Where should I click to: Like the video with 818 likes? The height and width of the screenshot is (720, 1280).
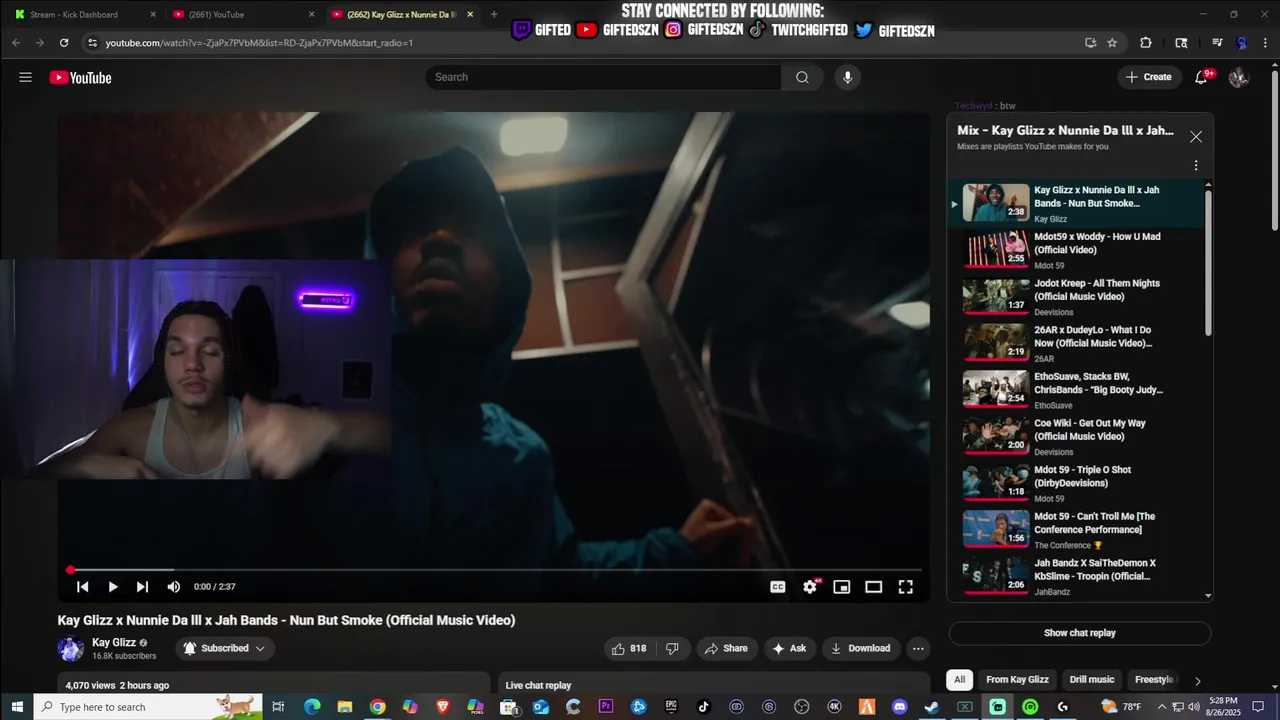click(x=629, y=648)
